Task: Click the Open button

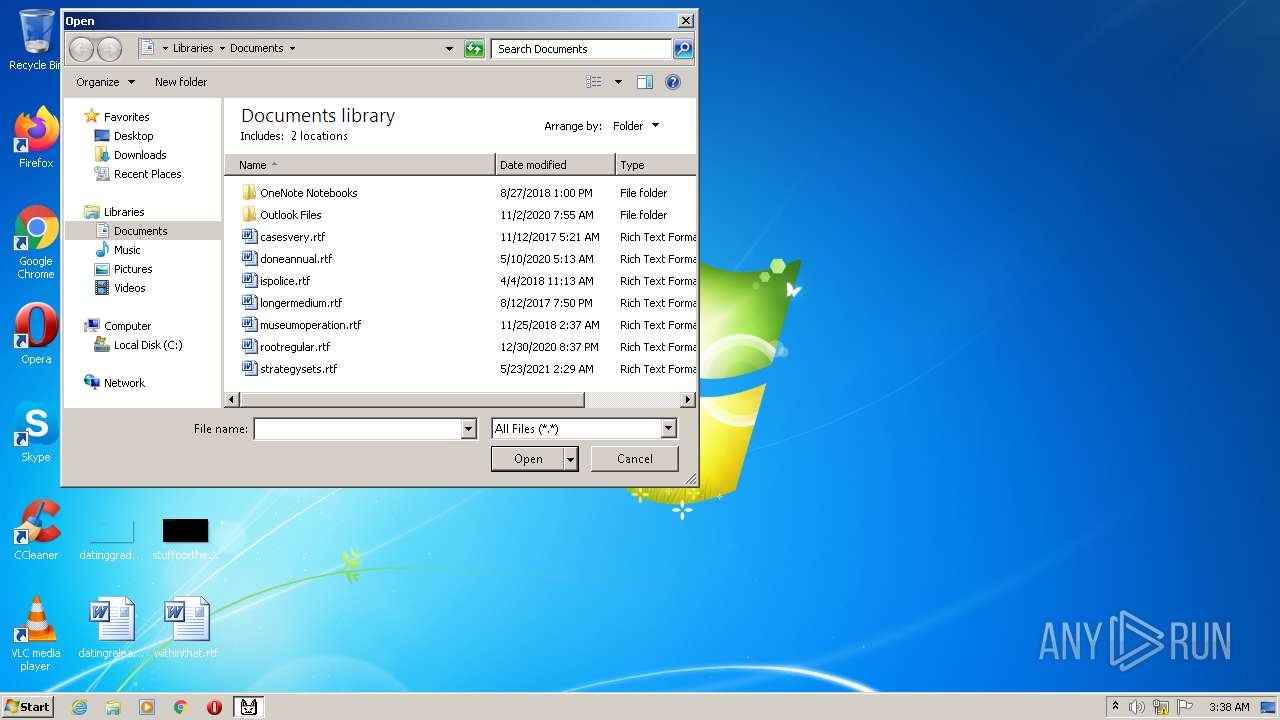Action: (528, 459)
